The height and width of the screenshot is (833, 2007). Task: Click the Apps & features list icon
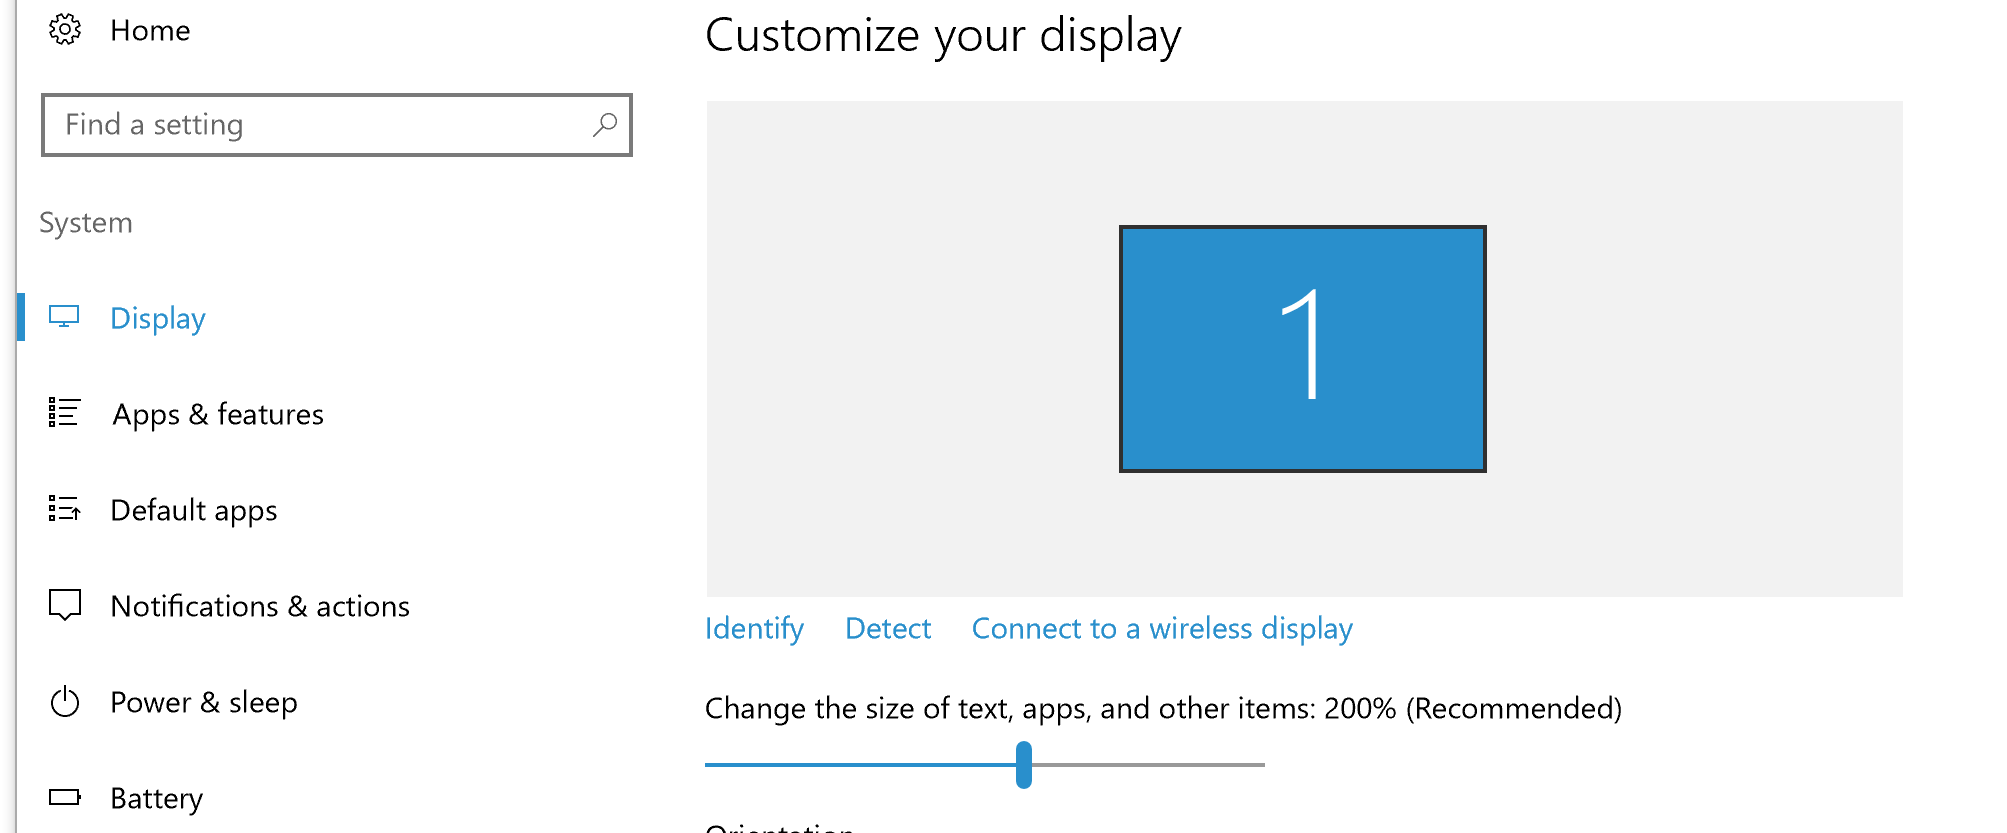click(x=64, y=413)
